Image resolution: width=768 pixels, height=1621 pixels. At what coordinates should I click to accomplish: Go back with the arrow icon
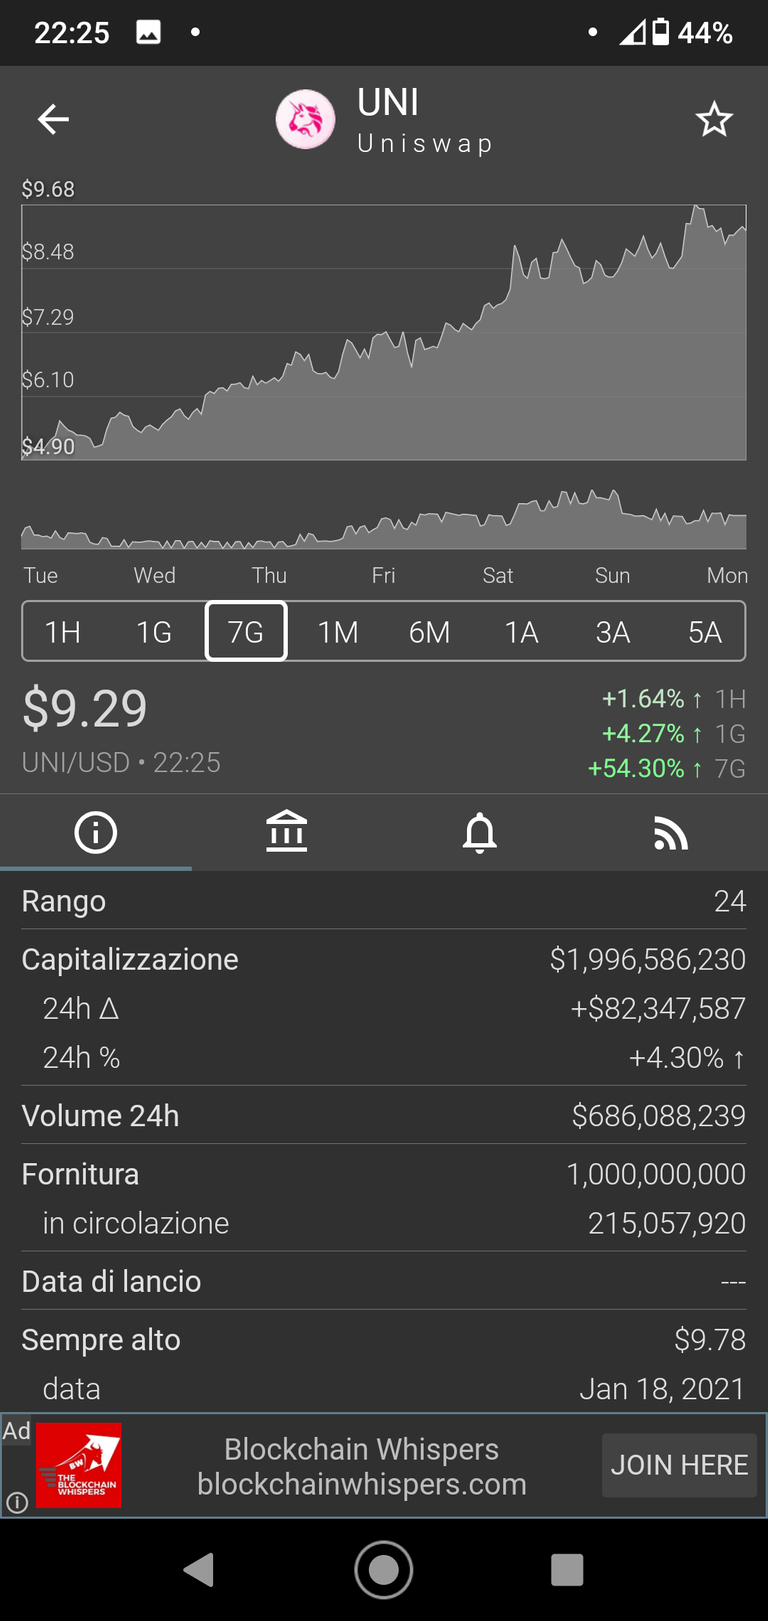point(53,120)
